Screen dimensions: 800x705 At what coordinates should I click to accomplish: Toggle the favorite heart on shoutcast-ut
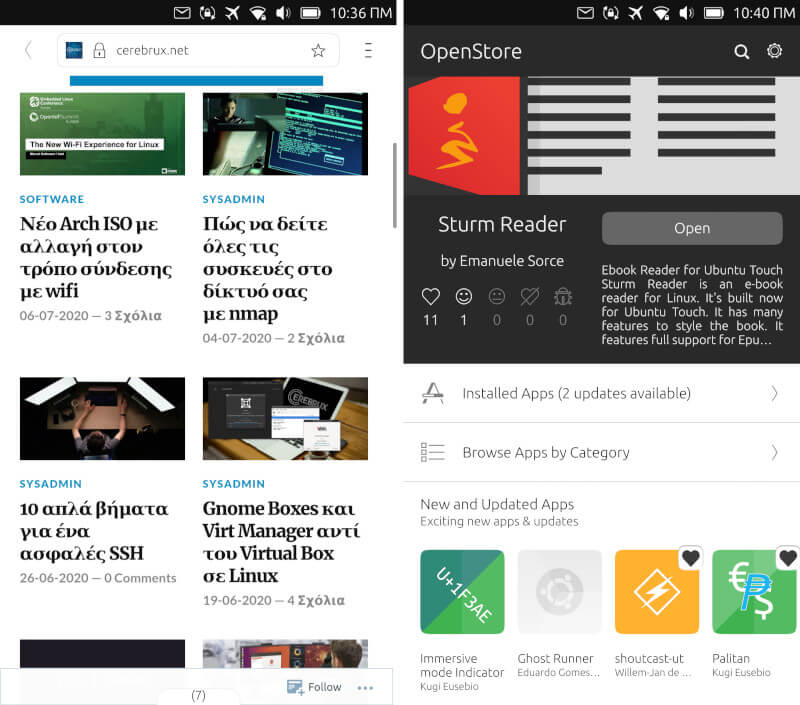pos(690,558)
